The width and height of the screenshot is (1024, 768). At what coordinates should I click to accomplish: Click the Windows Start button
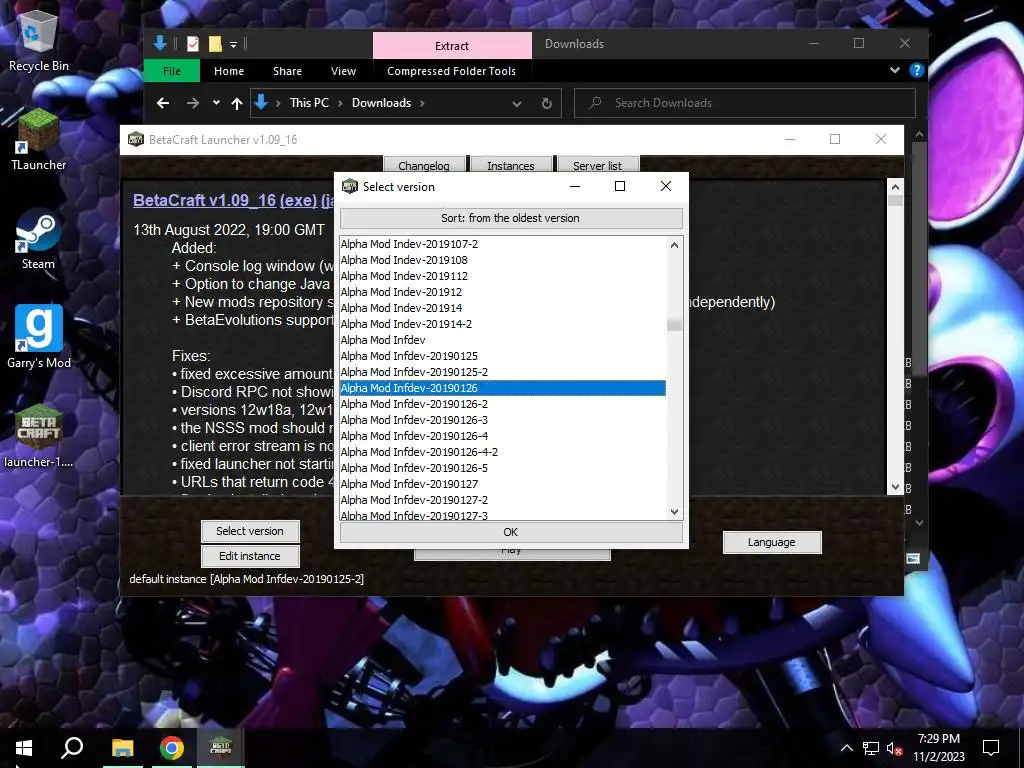(24, 748)
